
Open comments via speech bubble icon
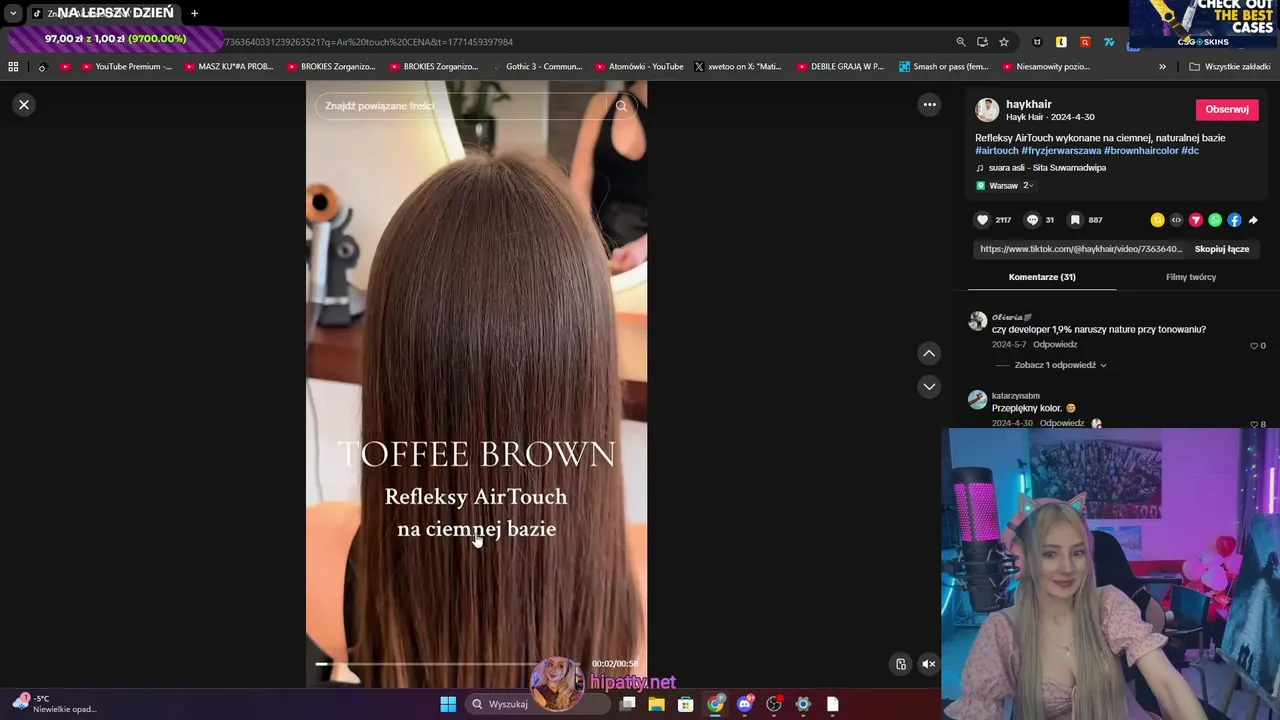point(1033,220)
